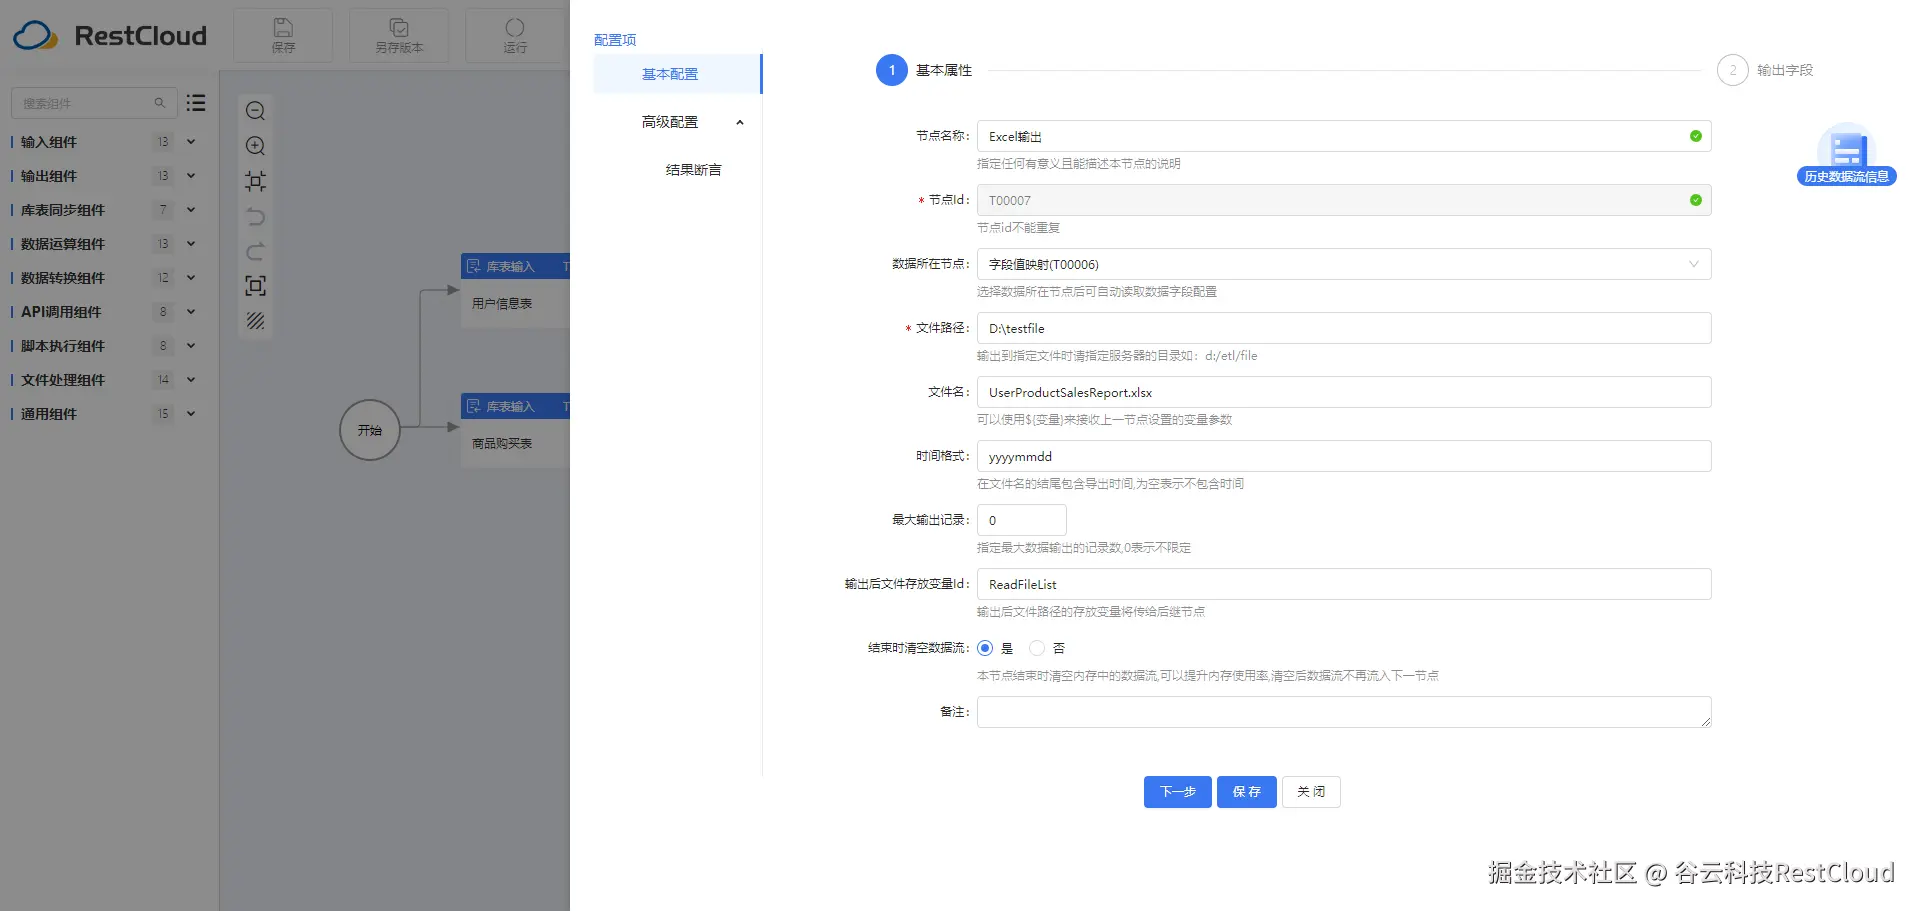
Task: Click the fullscreen square icon in the canvas tools
Action: click(256, 286)
